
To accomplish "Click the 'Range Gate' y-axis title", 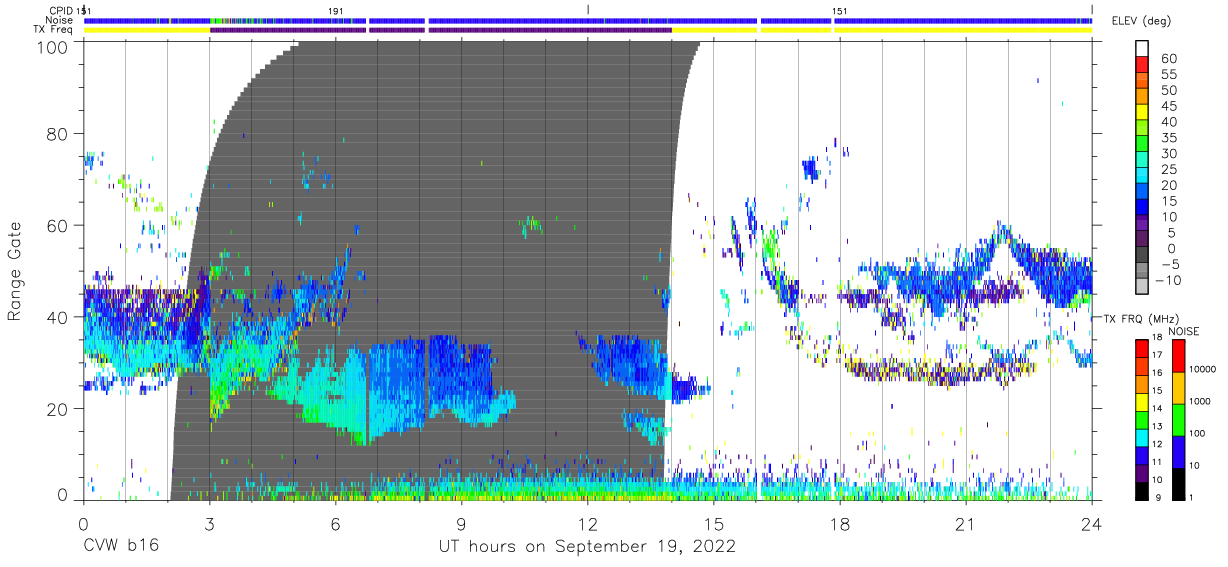I will pyautogui.click(x=15, y=271).
